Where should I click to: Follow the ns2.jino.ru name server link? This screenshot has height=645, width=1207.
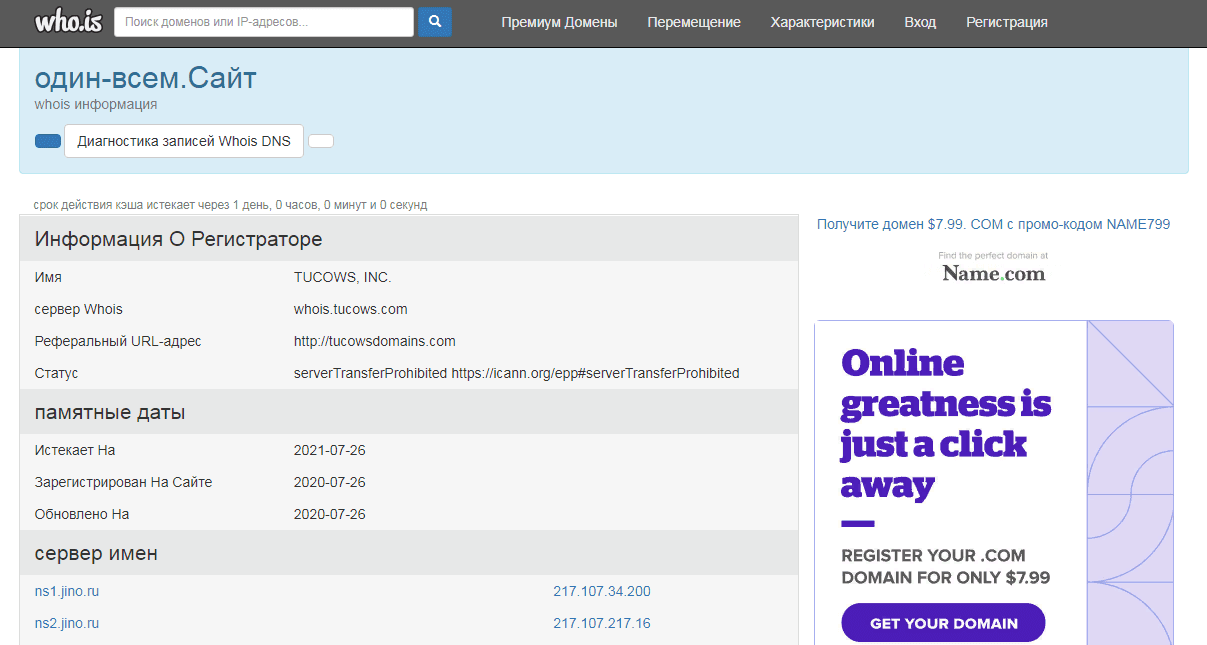pyautogui.click(x=67, y=623)
